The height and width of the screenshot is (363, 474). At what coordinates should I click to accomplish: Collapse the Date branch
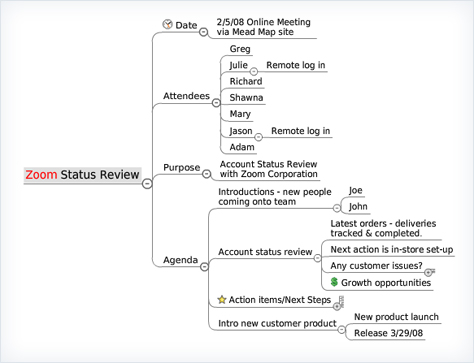[203, 32]
